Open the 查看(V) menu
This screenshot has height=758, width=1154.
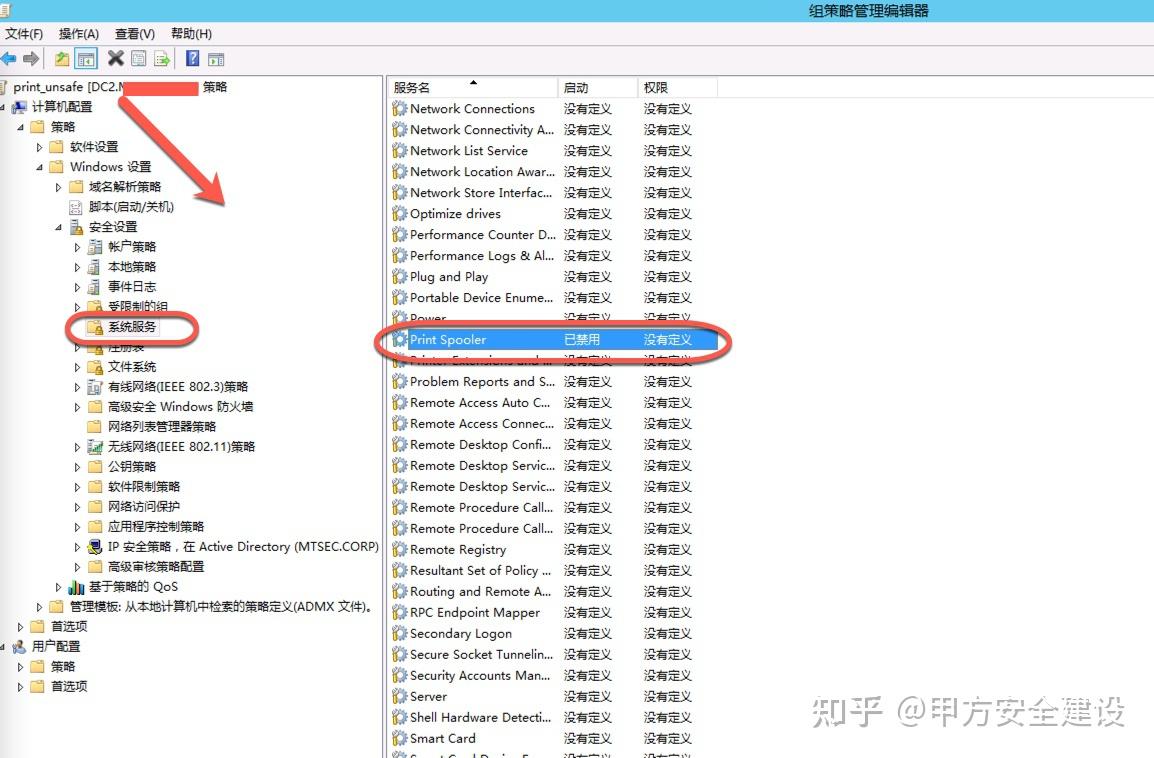point(134,33)
